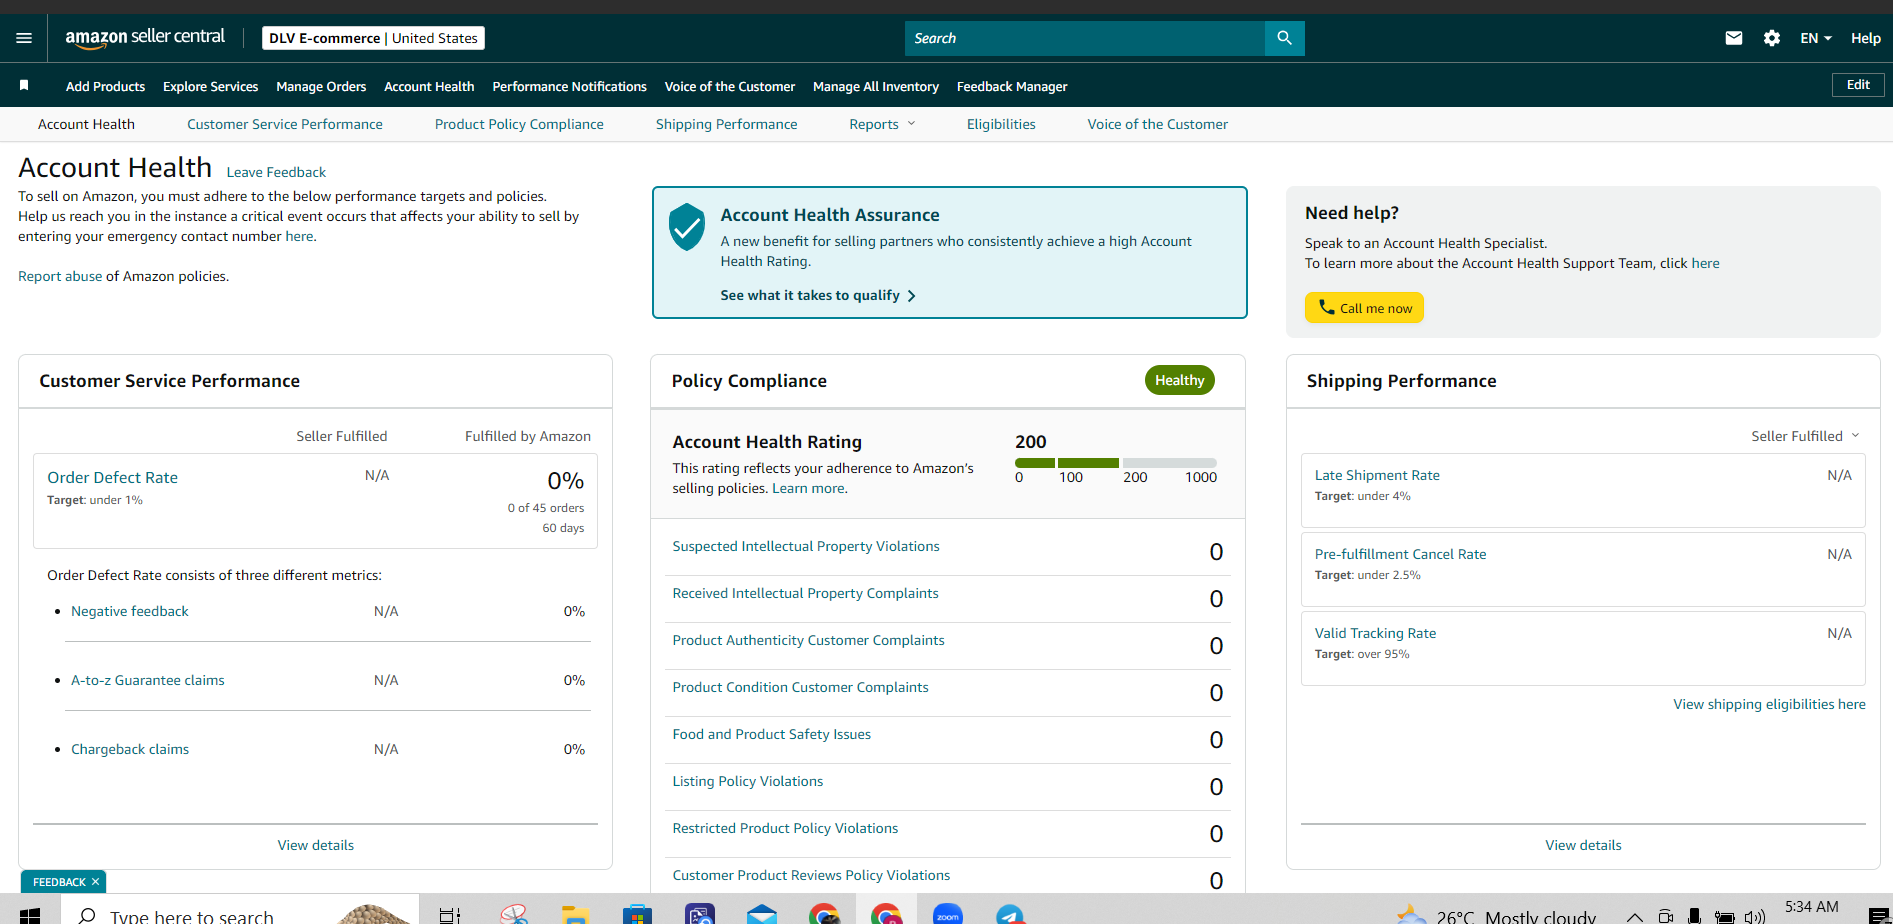The width and height of the screenshot is (1893, 924).
Task: Open Explore Services in the top bar
Action: tap(210, 86)
